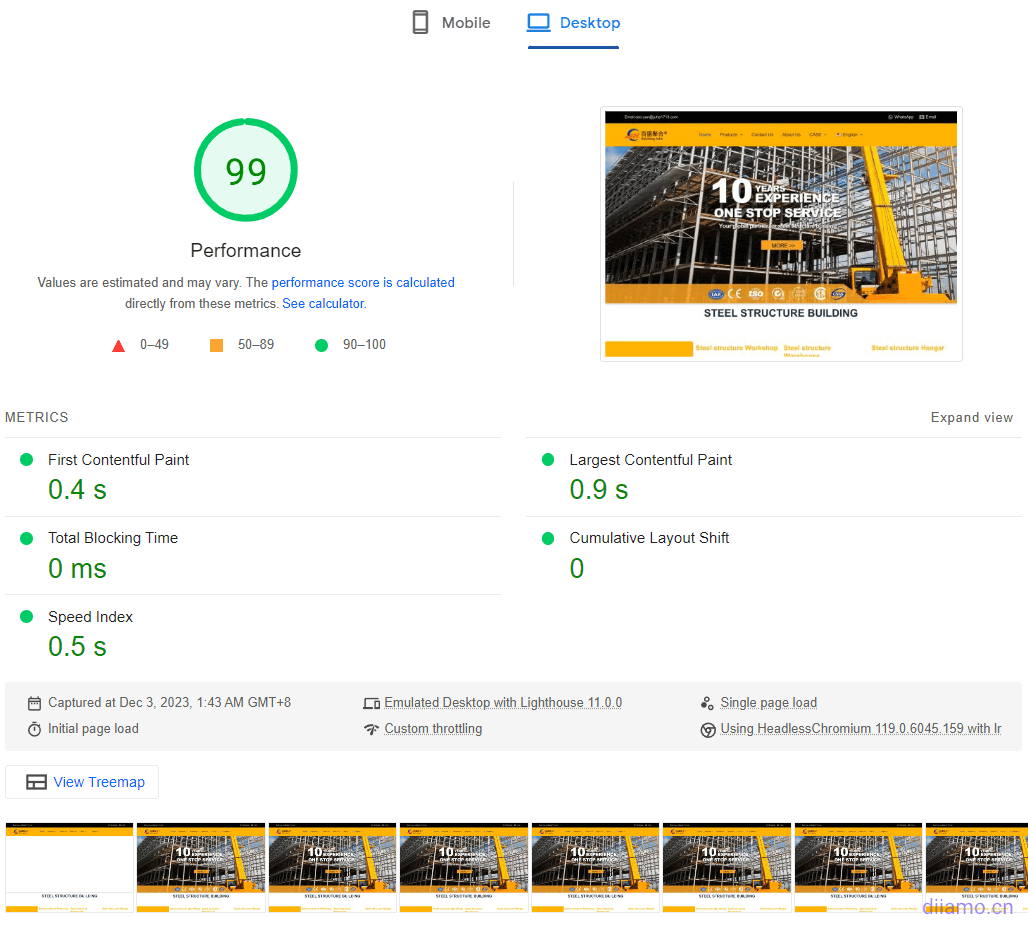Open the performance score is calculated link

coord(363,282)
